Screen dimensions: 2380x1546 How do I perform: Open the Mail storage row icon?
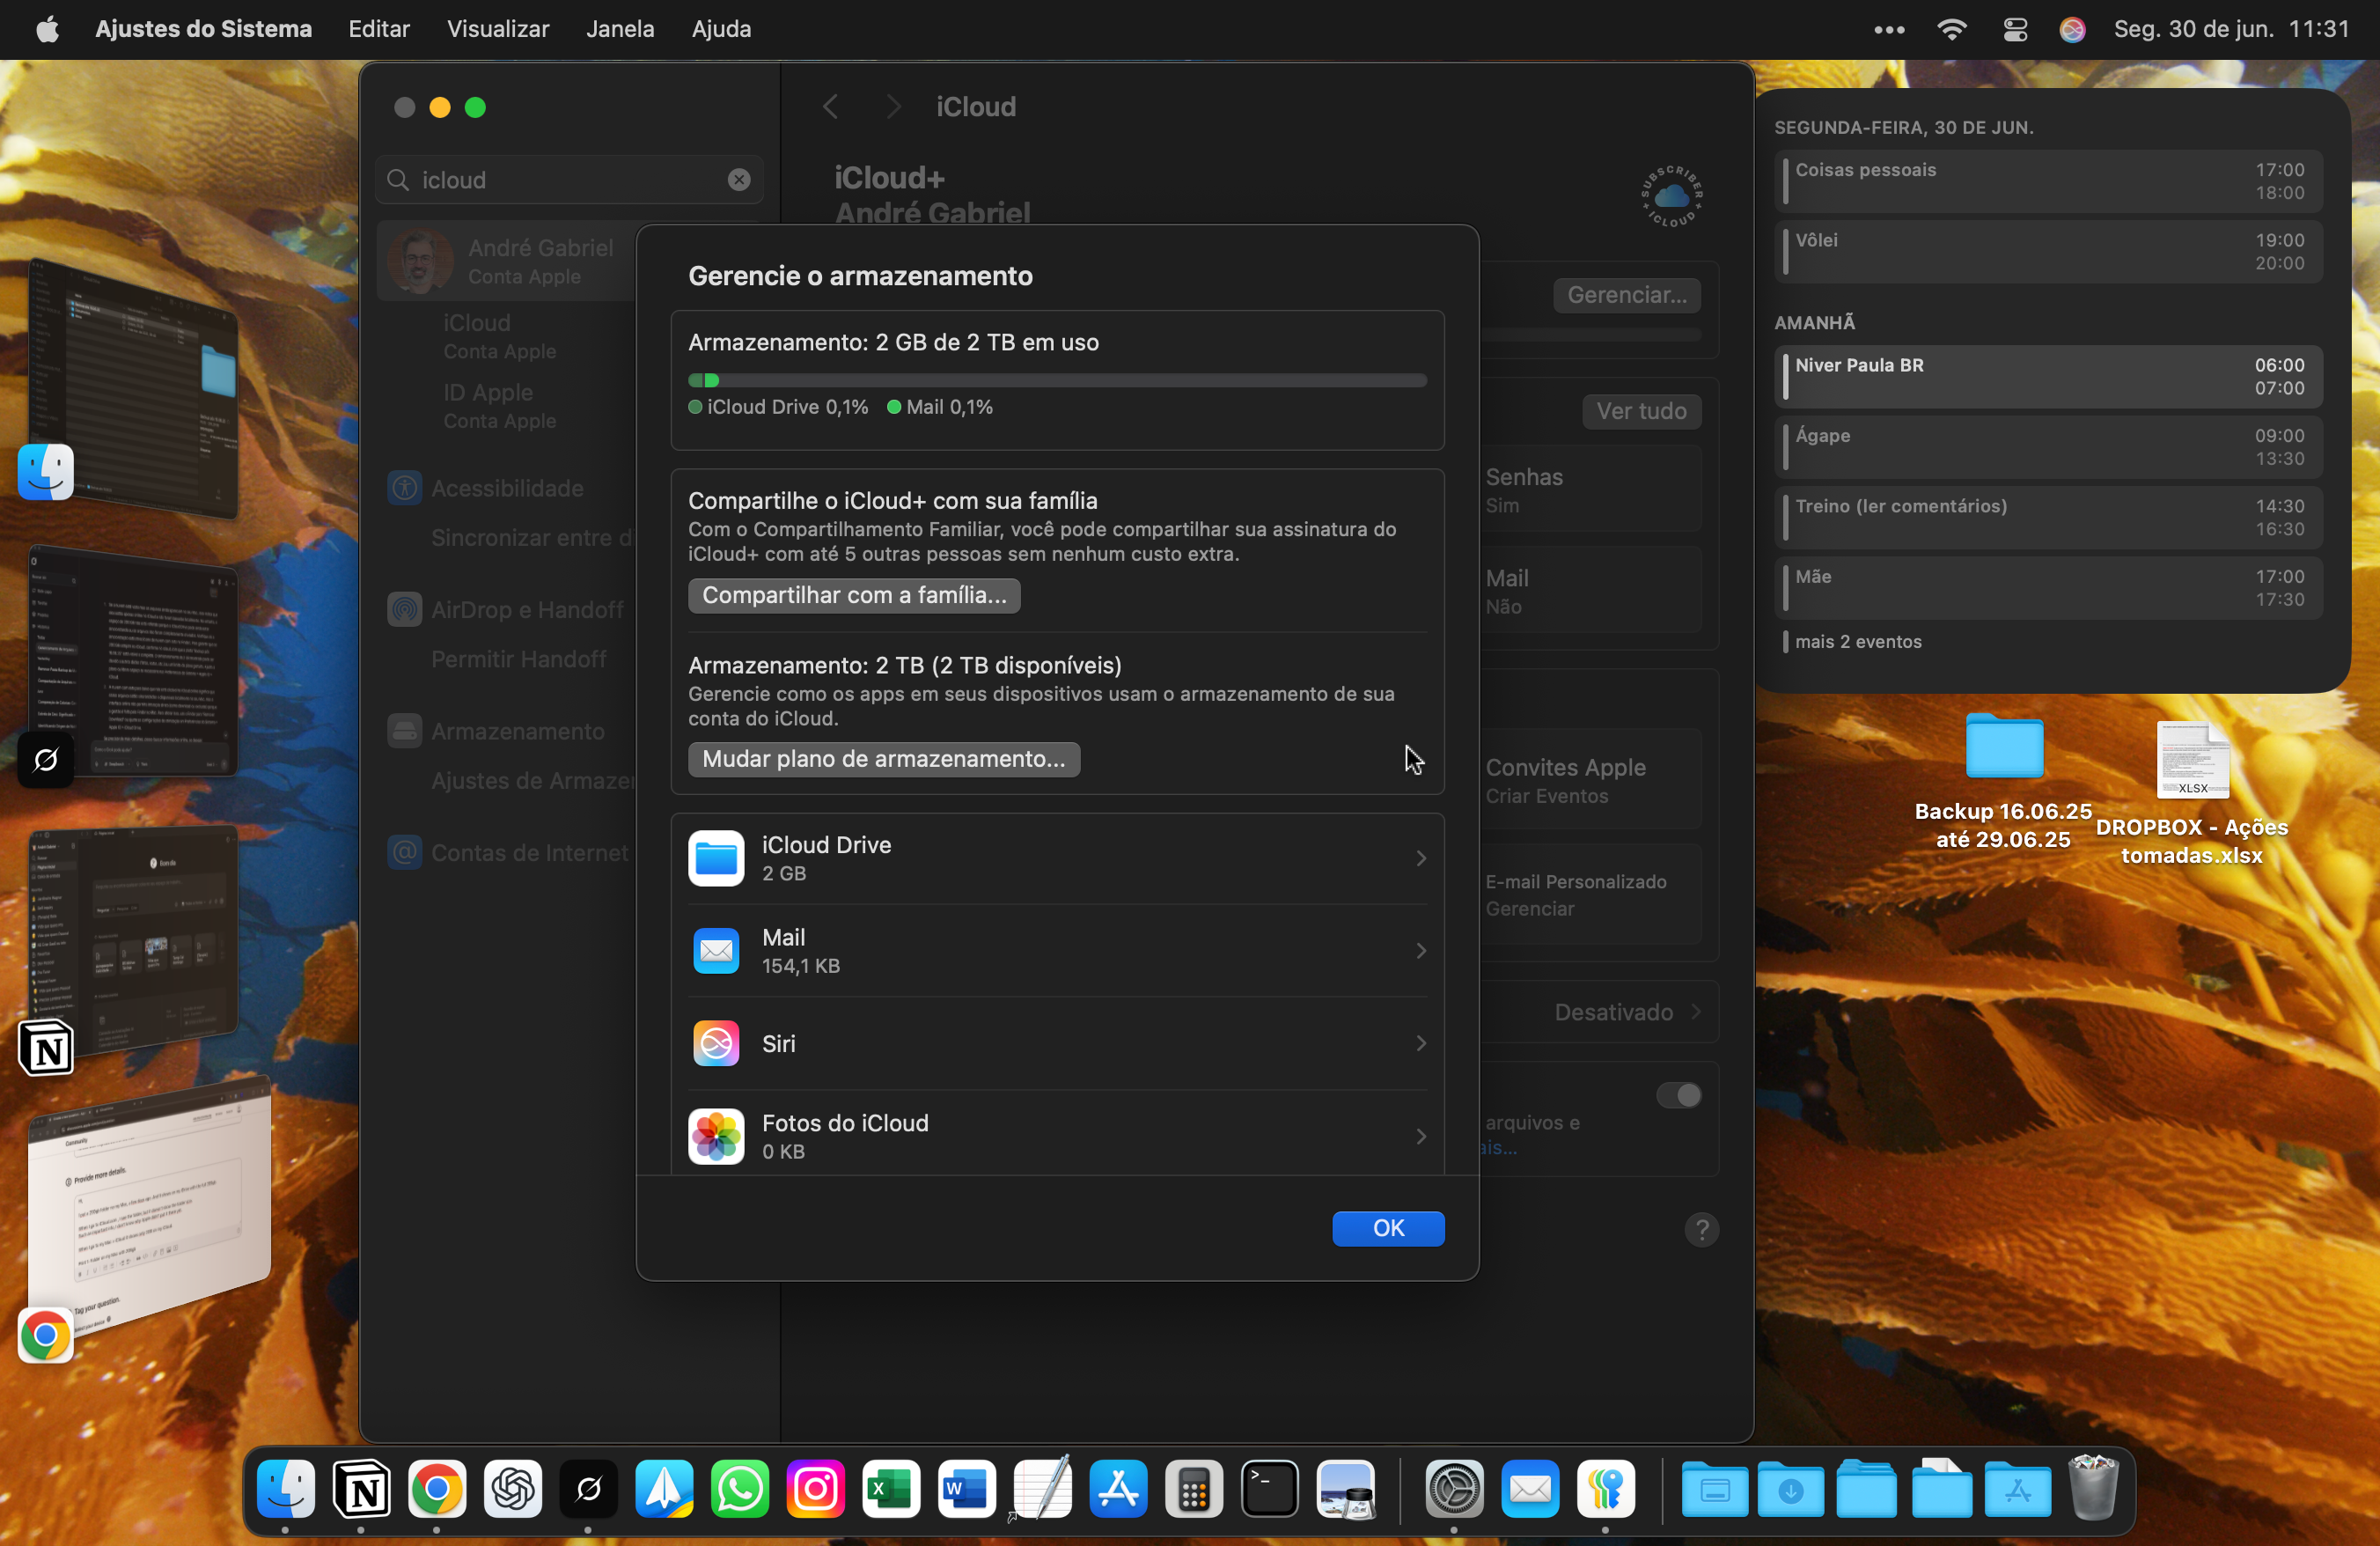tap(716, 951)
